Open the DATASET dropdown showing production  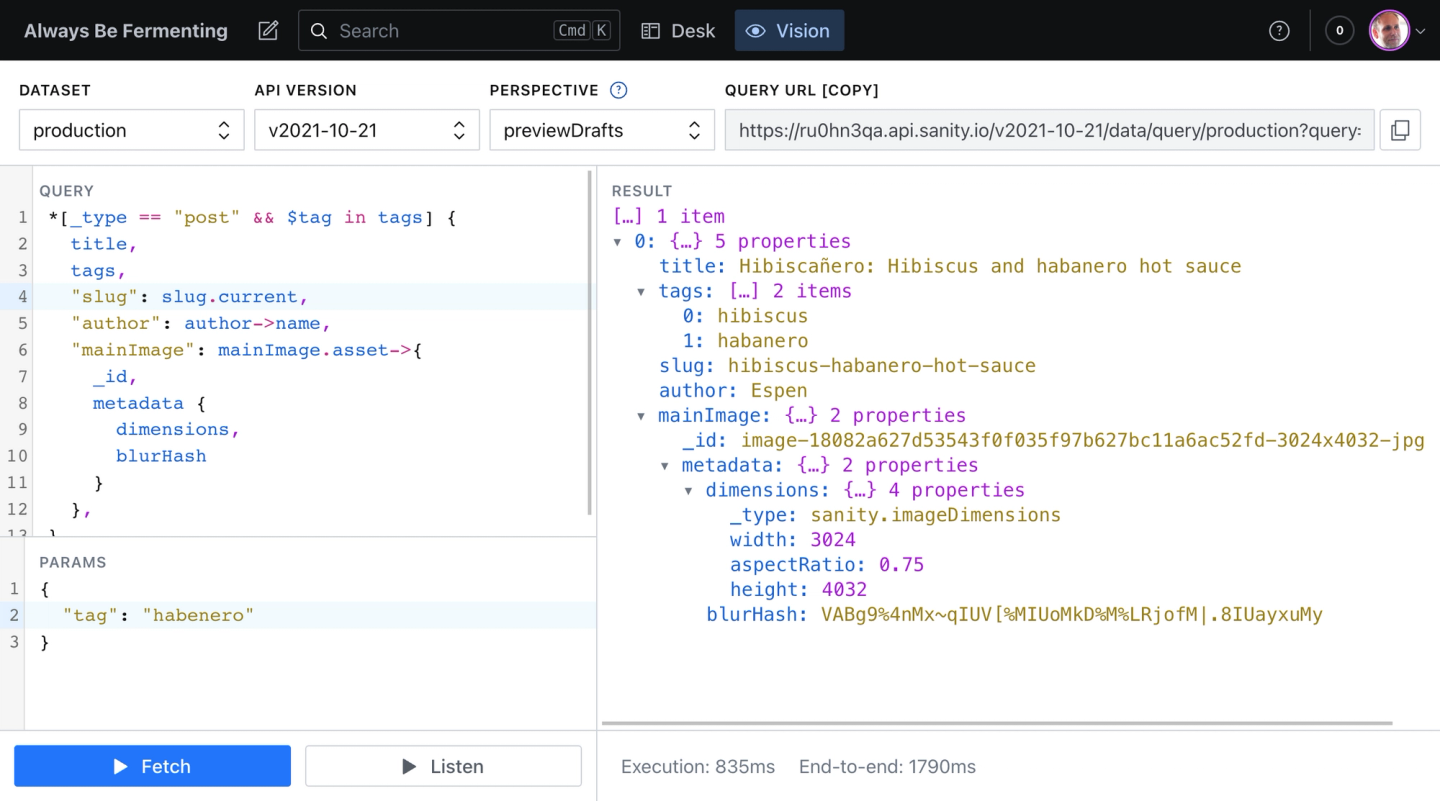click(x=131, y=129)
